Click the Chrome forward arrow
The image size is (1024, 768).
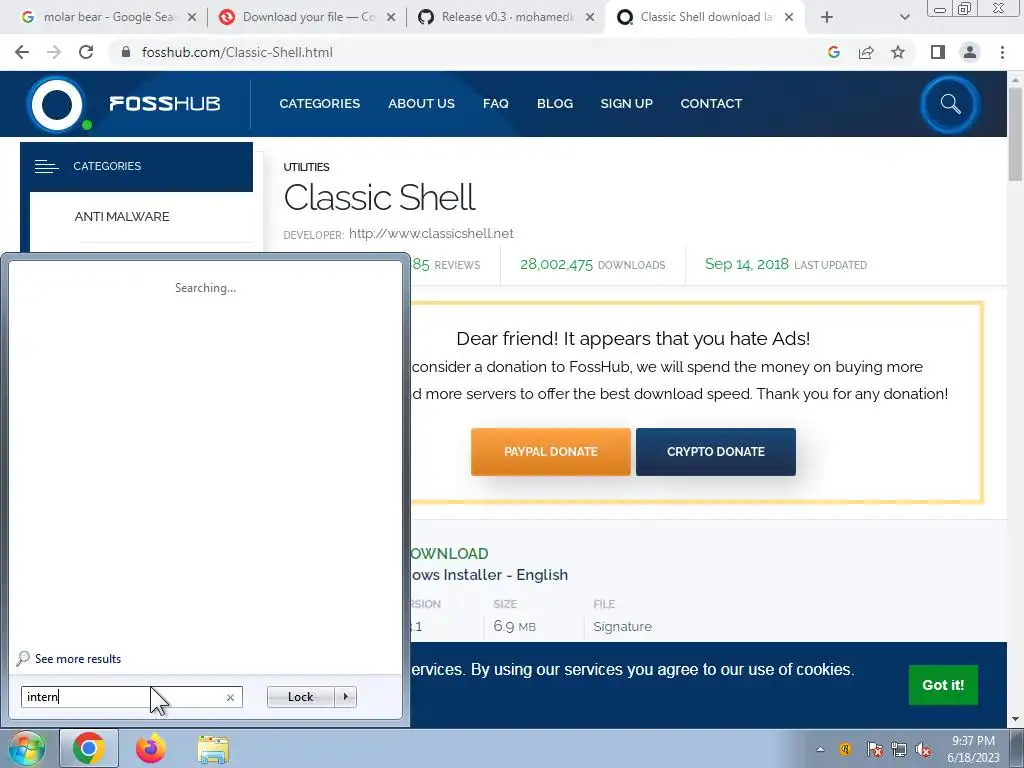tap(54, 52)
